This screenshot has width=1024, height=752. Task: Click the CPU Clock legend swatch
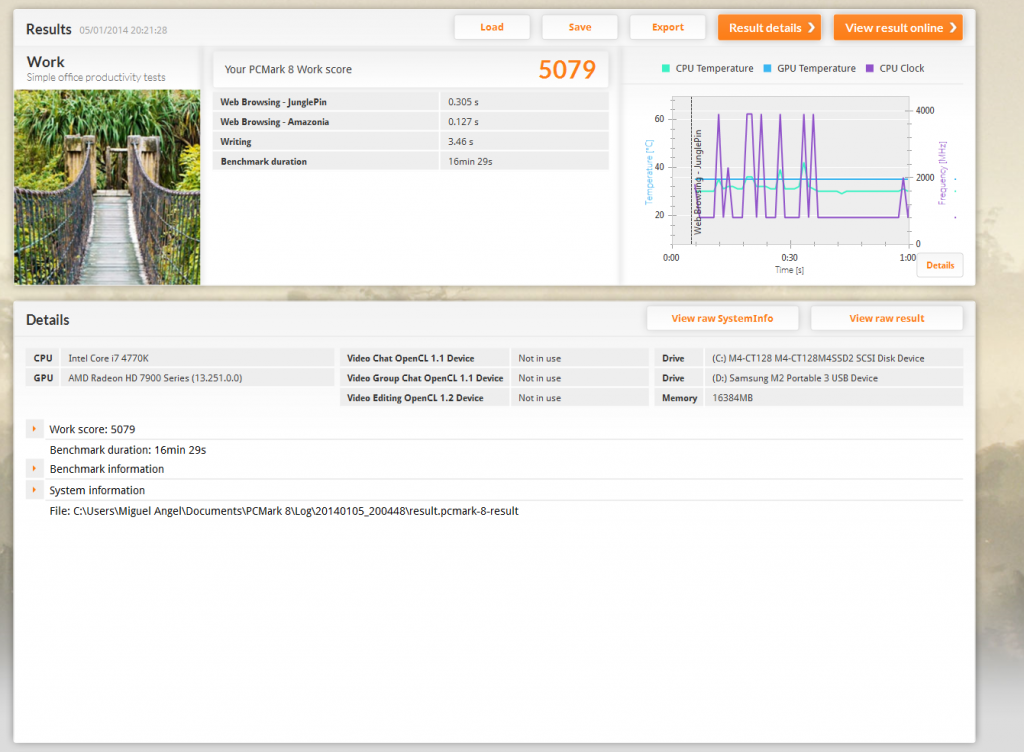pyautogui.click(x=869, y=69)
